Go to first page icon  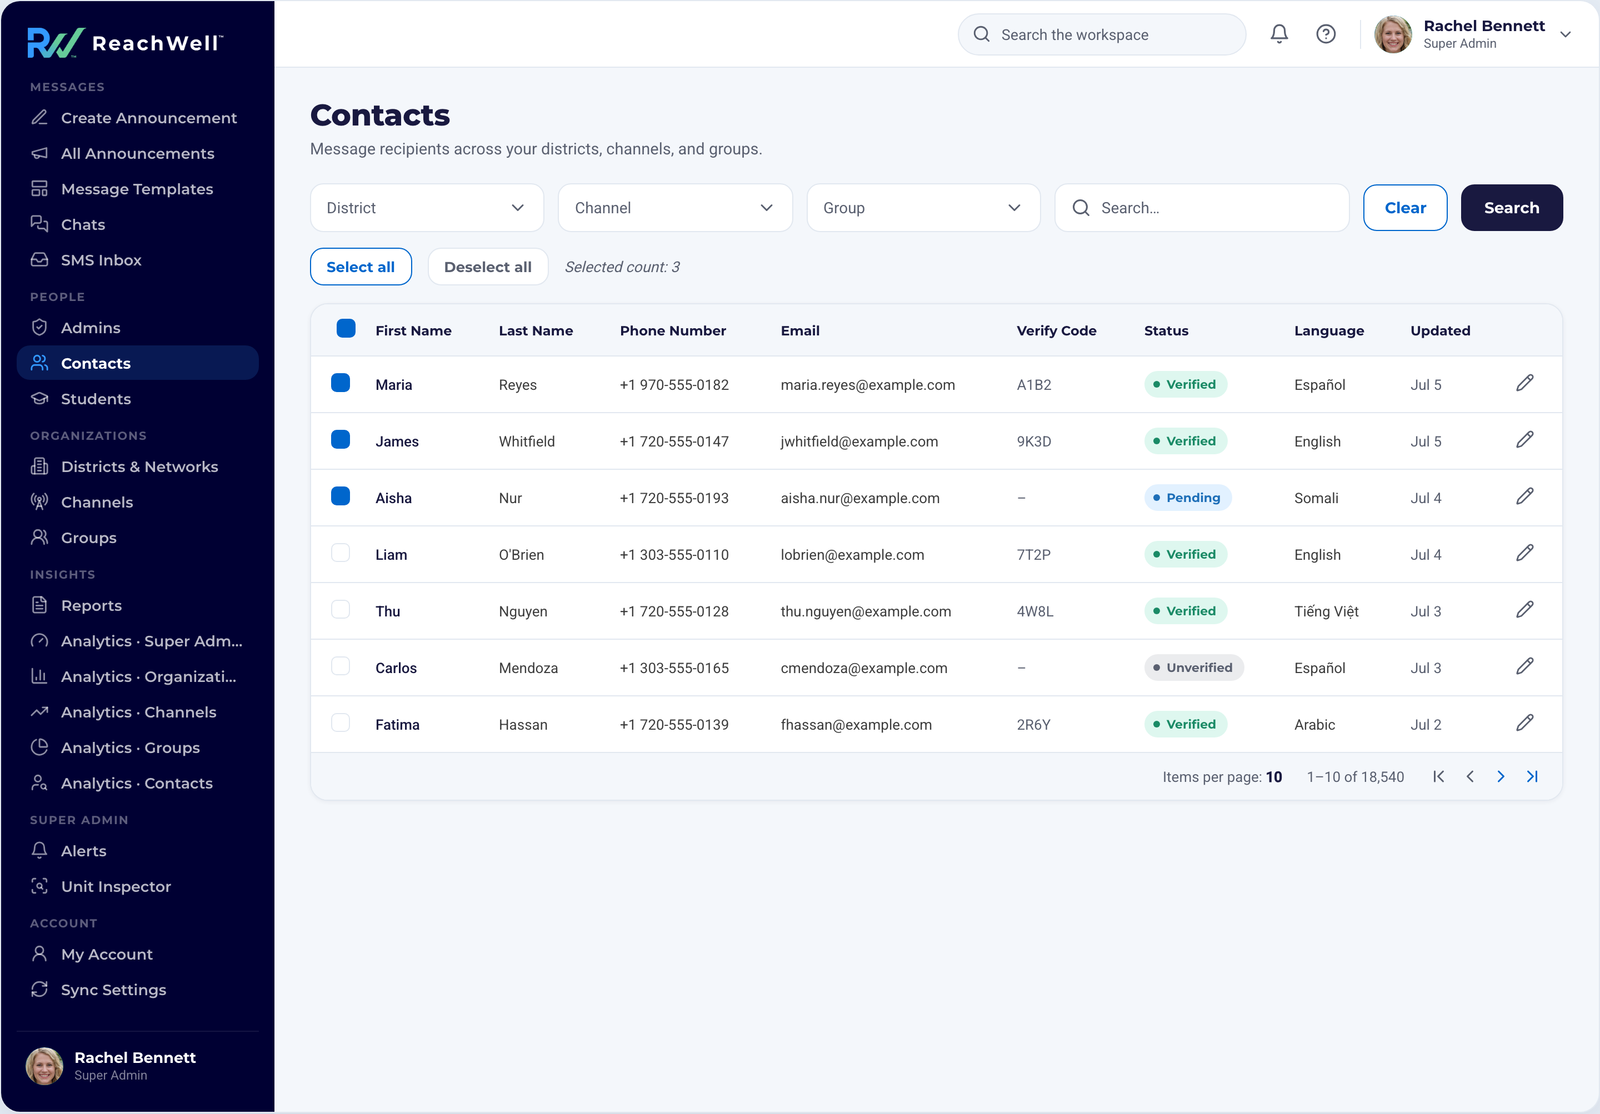[1439, 777]
